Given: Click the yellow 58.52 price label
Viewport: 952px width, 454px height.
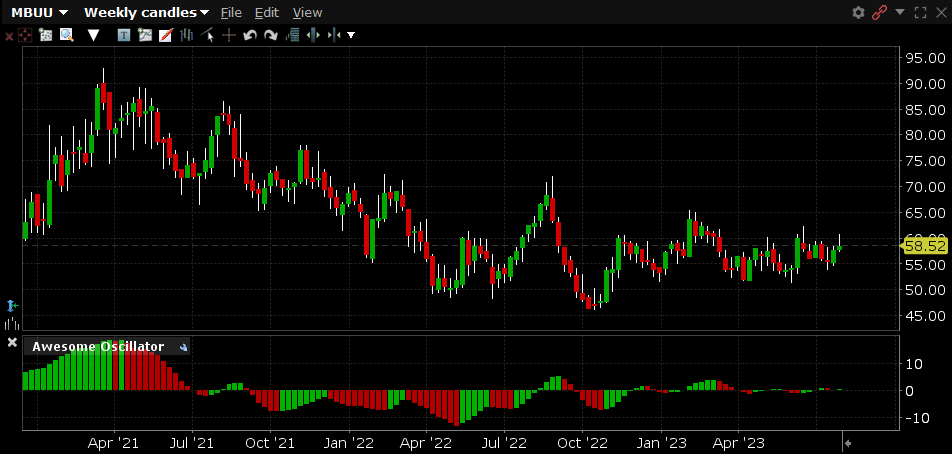Looking at the screenshot, I should point(924,245).
